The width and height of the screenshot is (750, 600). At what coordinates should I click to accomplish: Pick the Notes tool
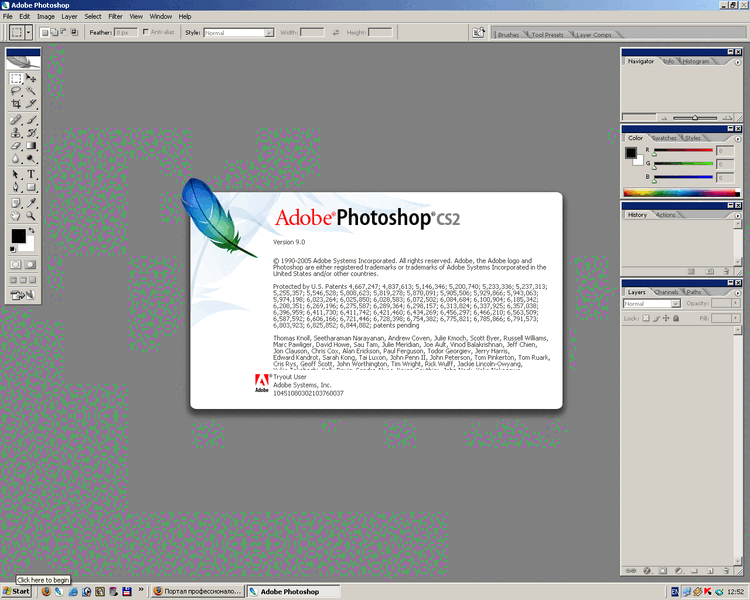pos(16,203)
